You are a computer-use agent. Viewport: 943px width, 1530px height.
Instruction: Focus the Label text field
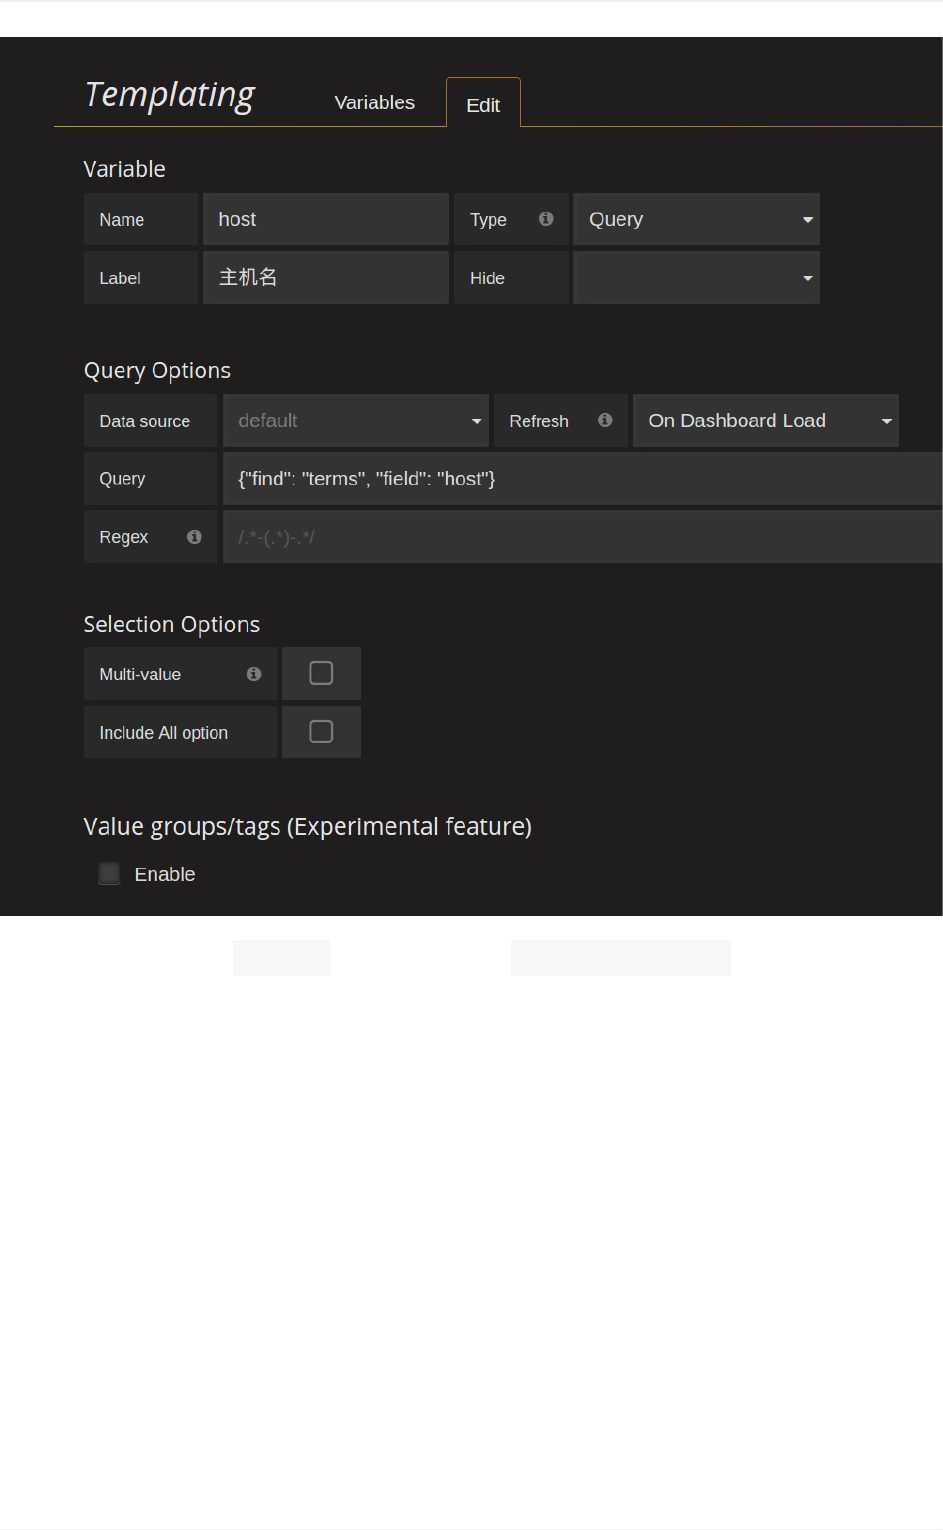click(x=325, y=278)
